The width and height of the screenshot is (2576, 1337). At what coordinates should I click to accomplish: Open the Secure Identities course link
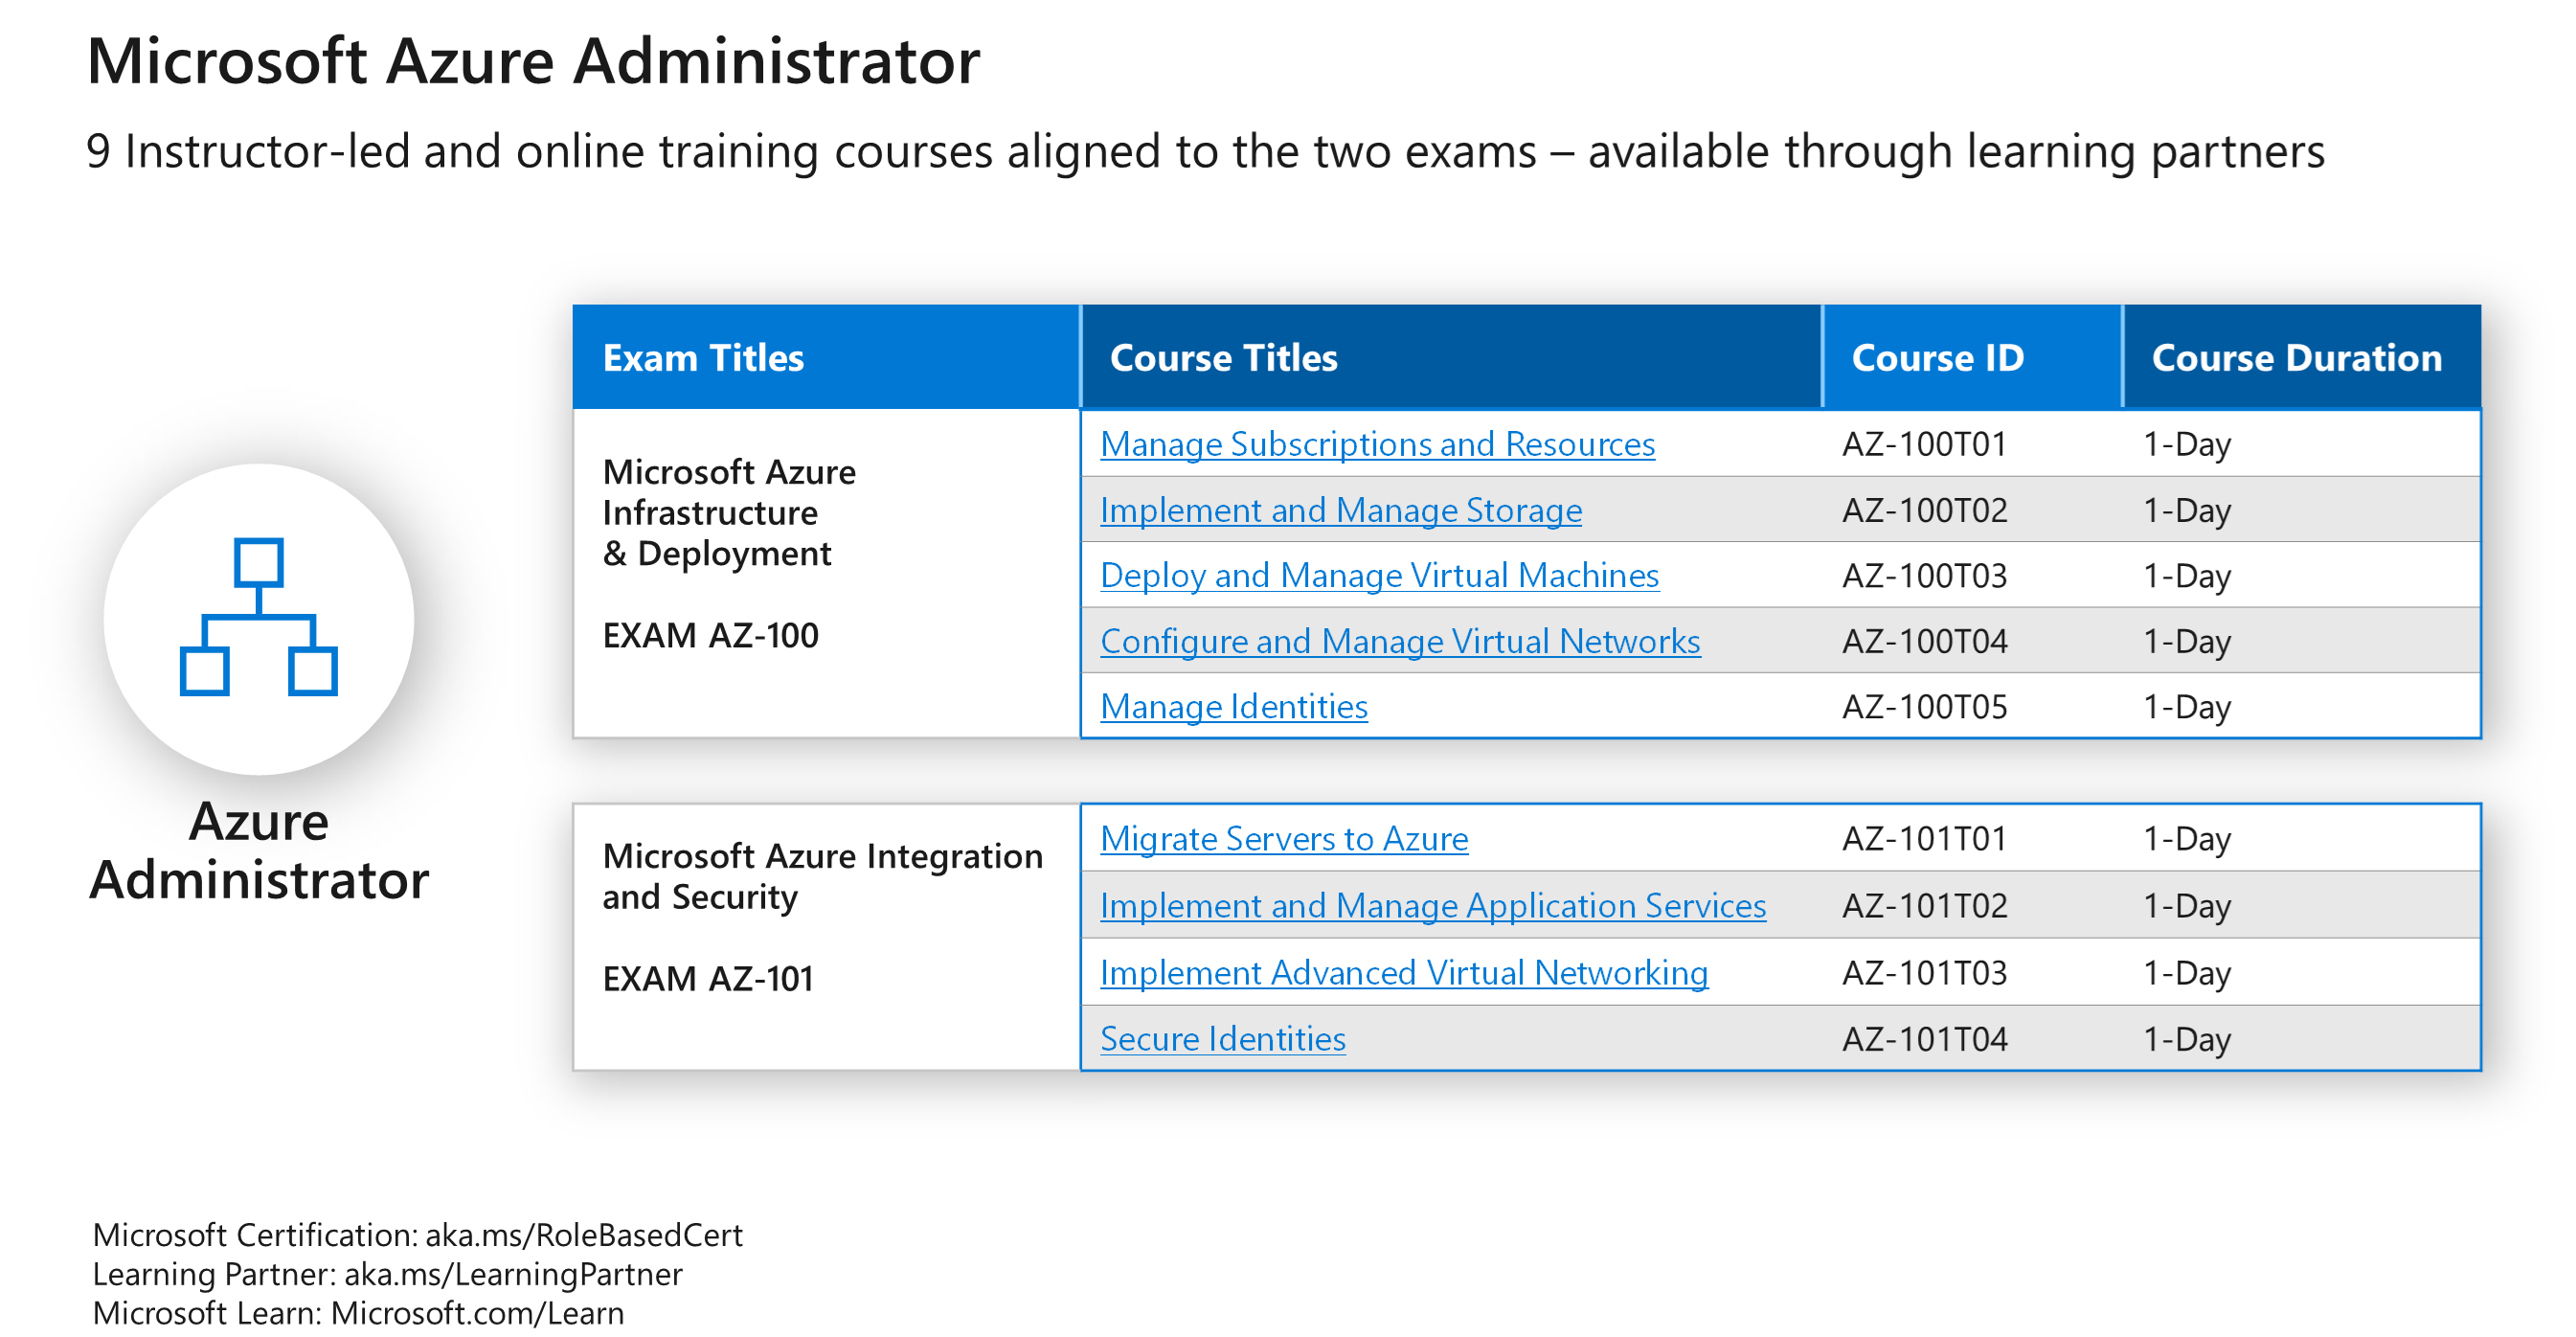click(1223, 1039)
